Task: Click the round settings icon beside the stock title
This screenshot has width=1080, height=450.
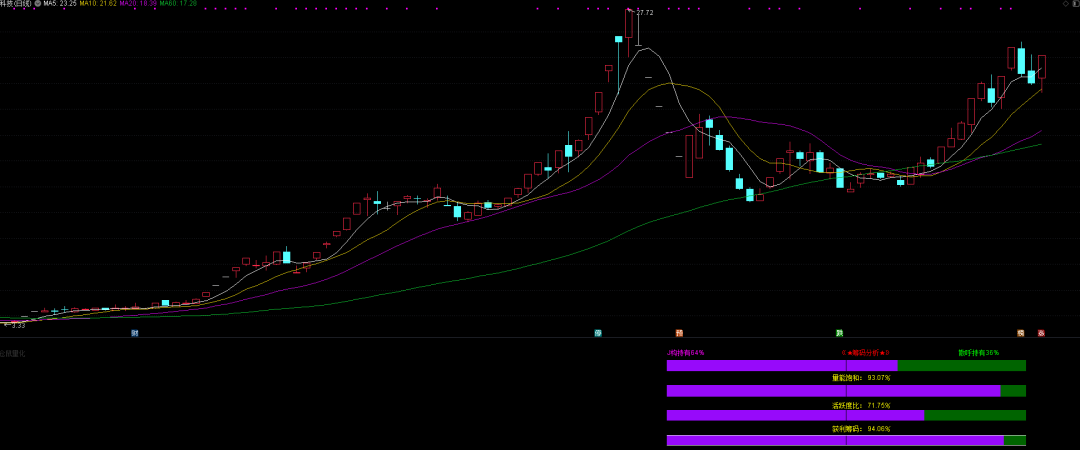Action: (38, 4)
